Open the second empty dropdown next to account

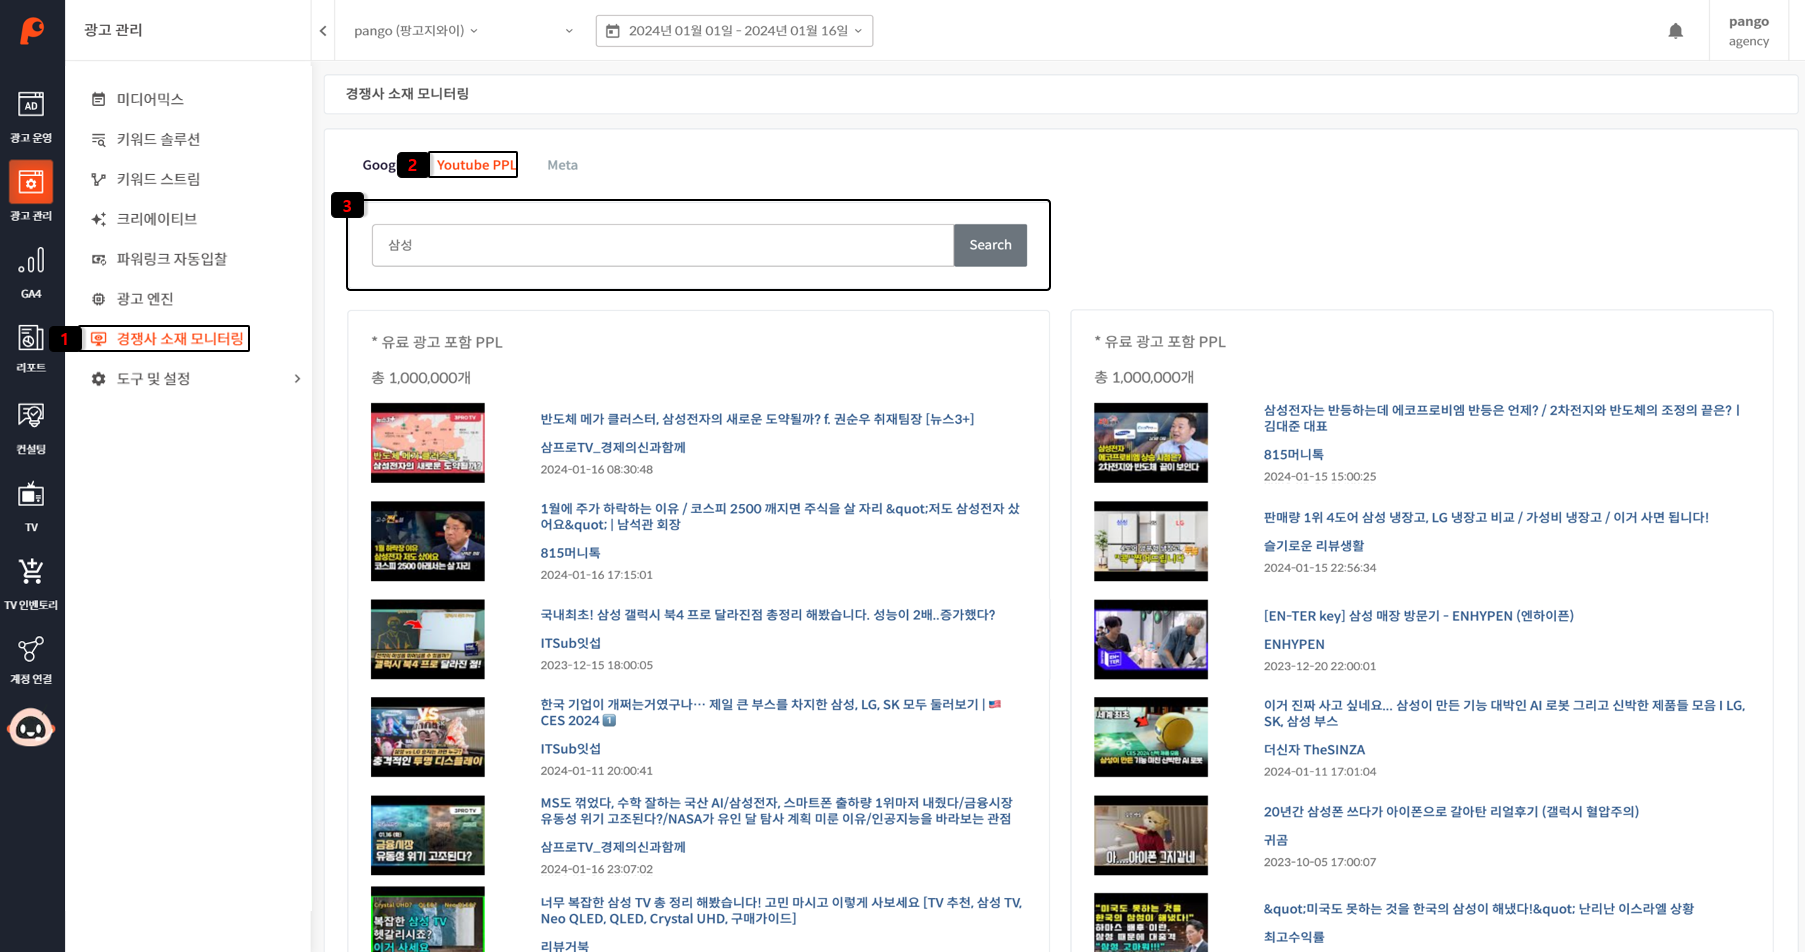pyautogui.click(x=569, y=31)
